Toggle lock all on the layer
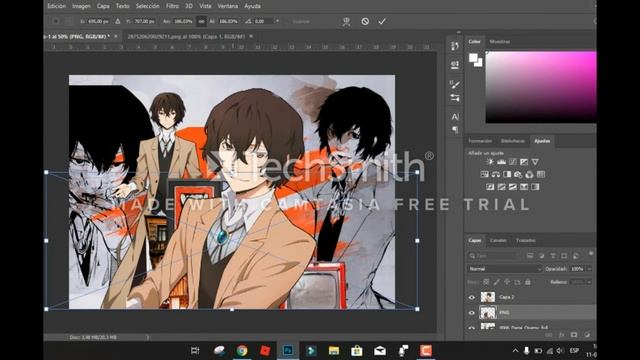The width and height of the screenshot is (640, 360). 528,282
